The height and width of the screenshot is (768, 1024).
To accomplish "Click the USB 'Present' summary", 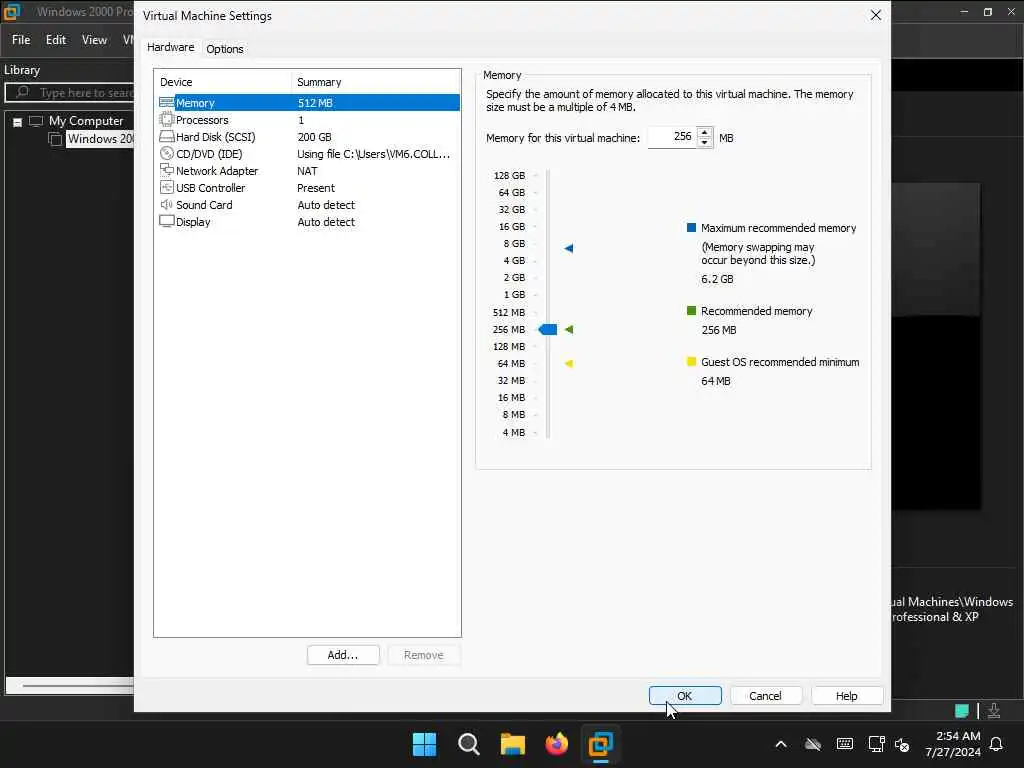I will coord(316,187).
